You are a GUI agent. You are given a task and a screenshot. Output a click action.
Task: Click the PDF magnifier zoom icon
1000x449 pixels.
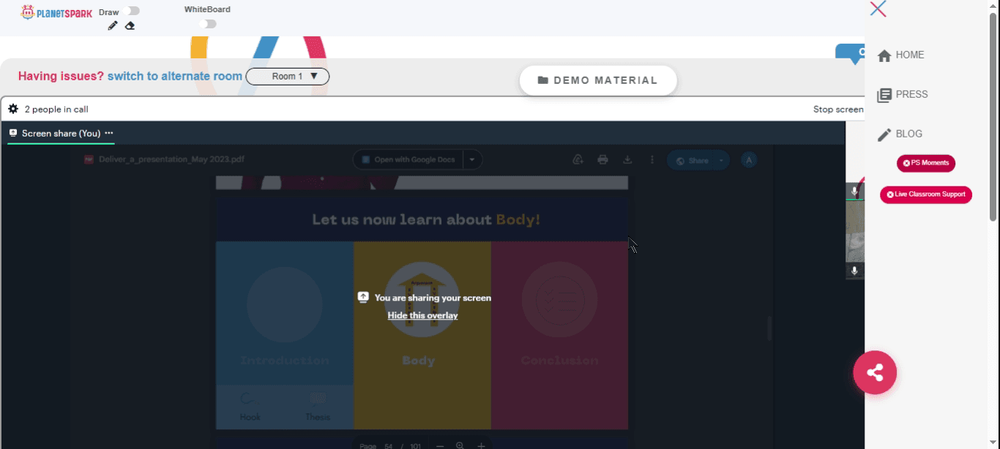point(460,445)
